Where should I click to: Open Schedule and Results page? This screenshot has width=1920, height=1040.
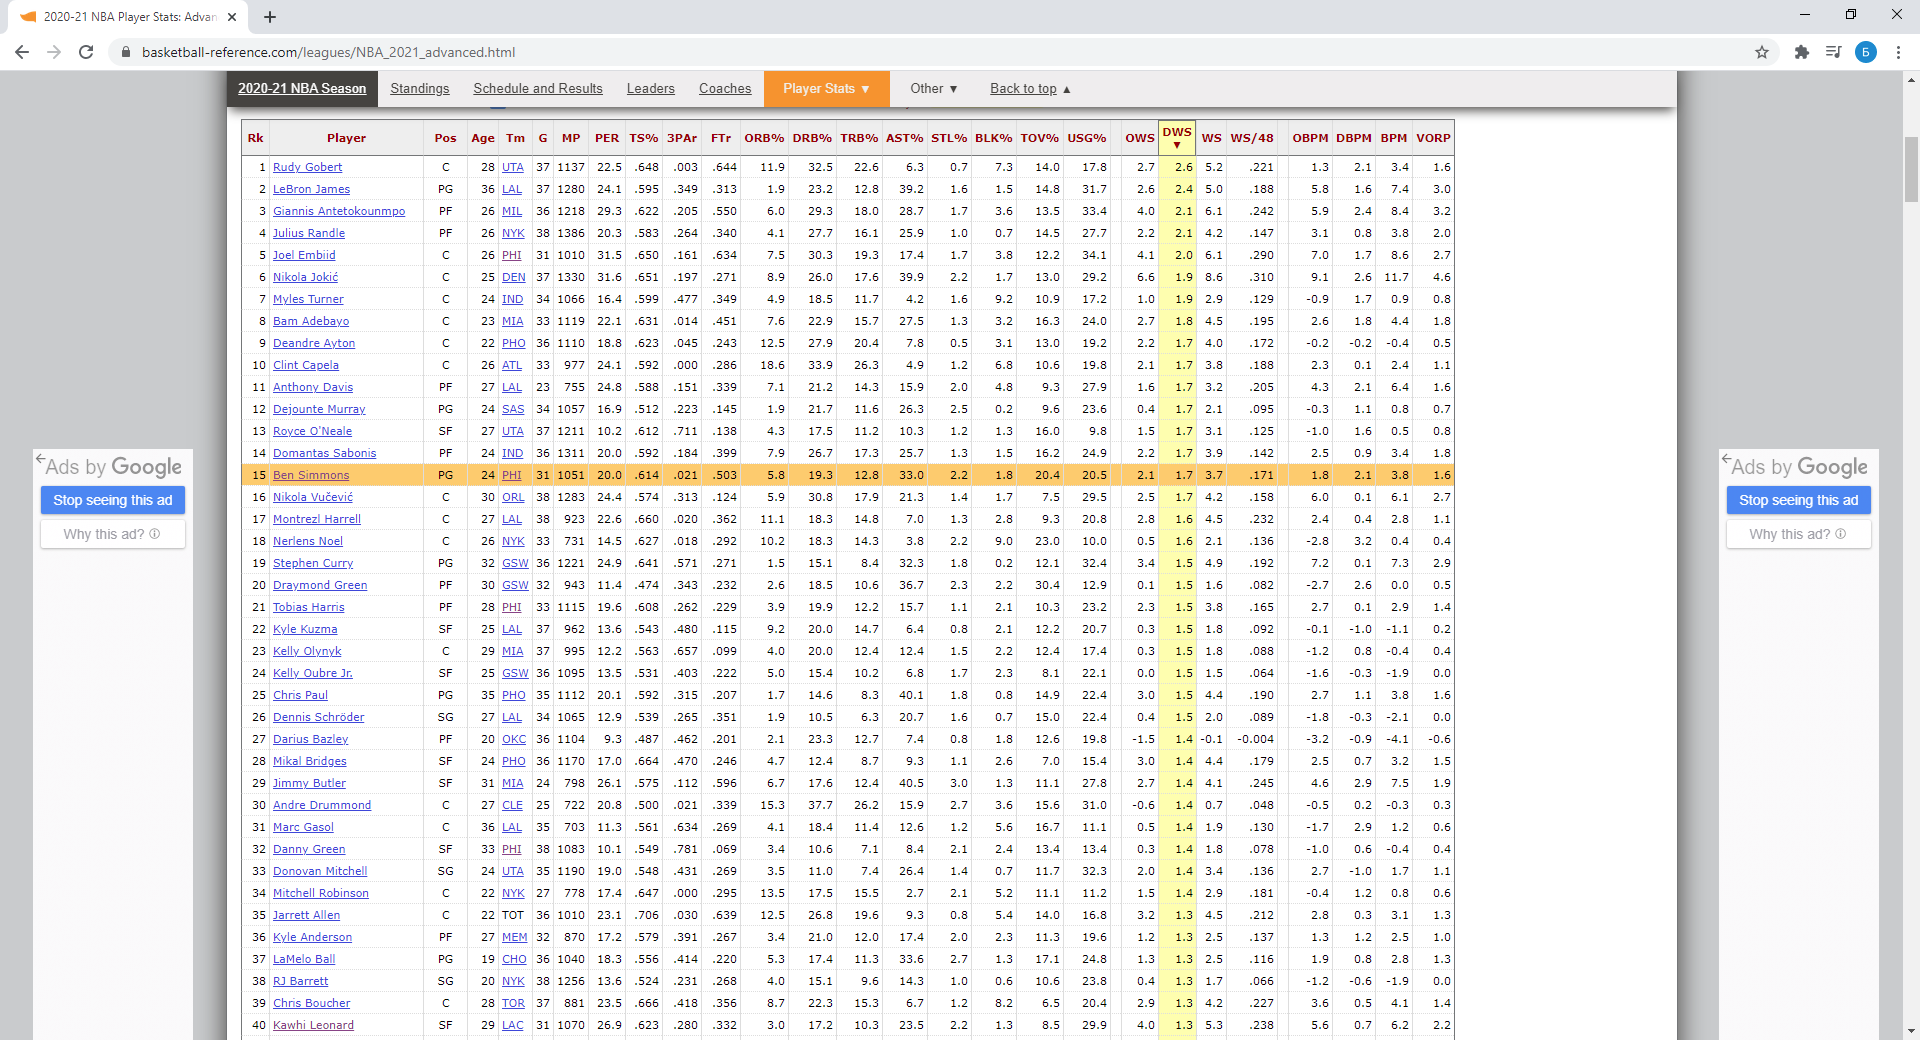537,89
